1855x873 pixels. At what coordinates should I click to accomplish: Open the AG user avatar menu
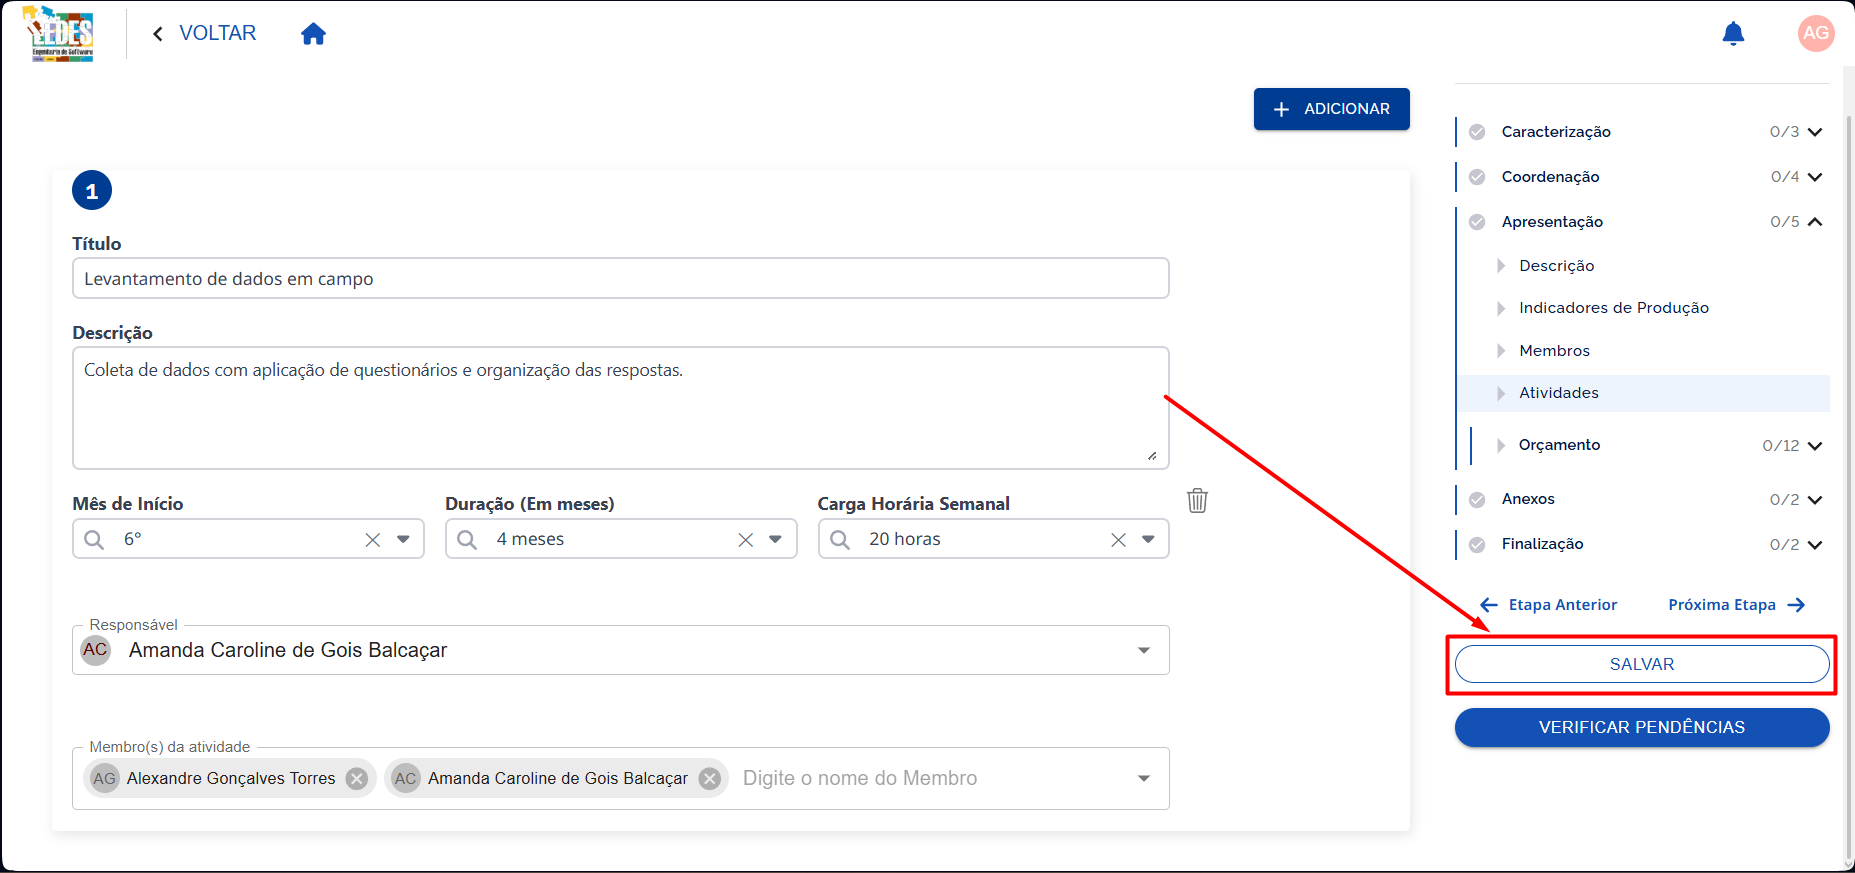tap(1816, 33)
